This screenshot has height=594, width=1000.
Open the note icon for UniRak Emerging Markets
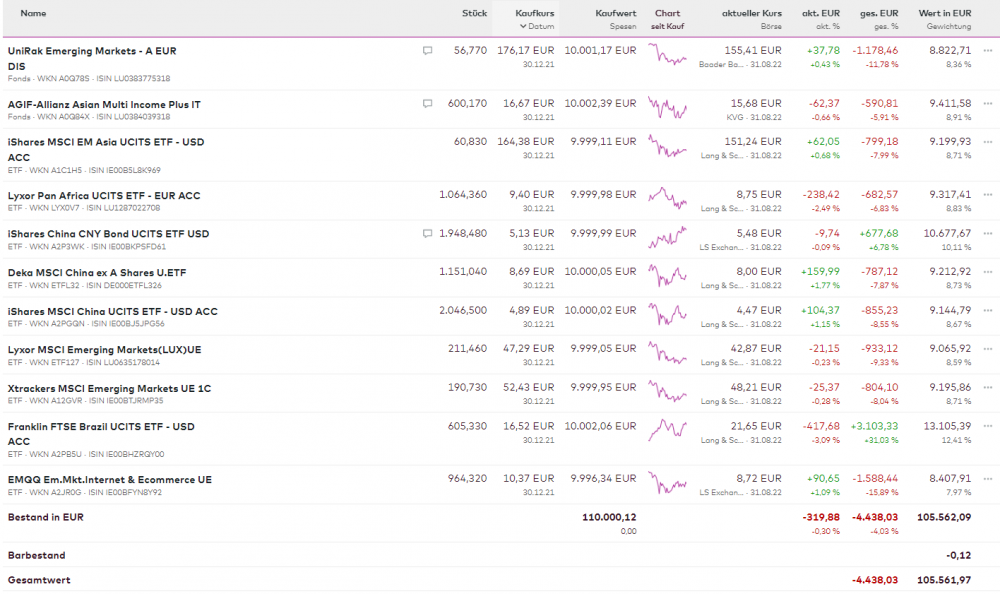click(x=428, y=50)
